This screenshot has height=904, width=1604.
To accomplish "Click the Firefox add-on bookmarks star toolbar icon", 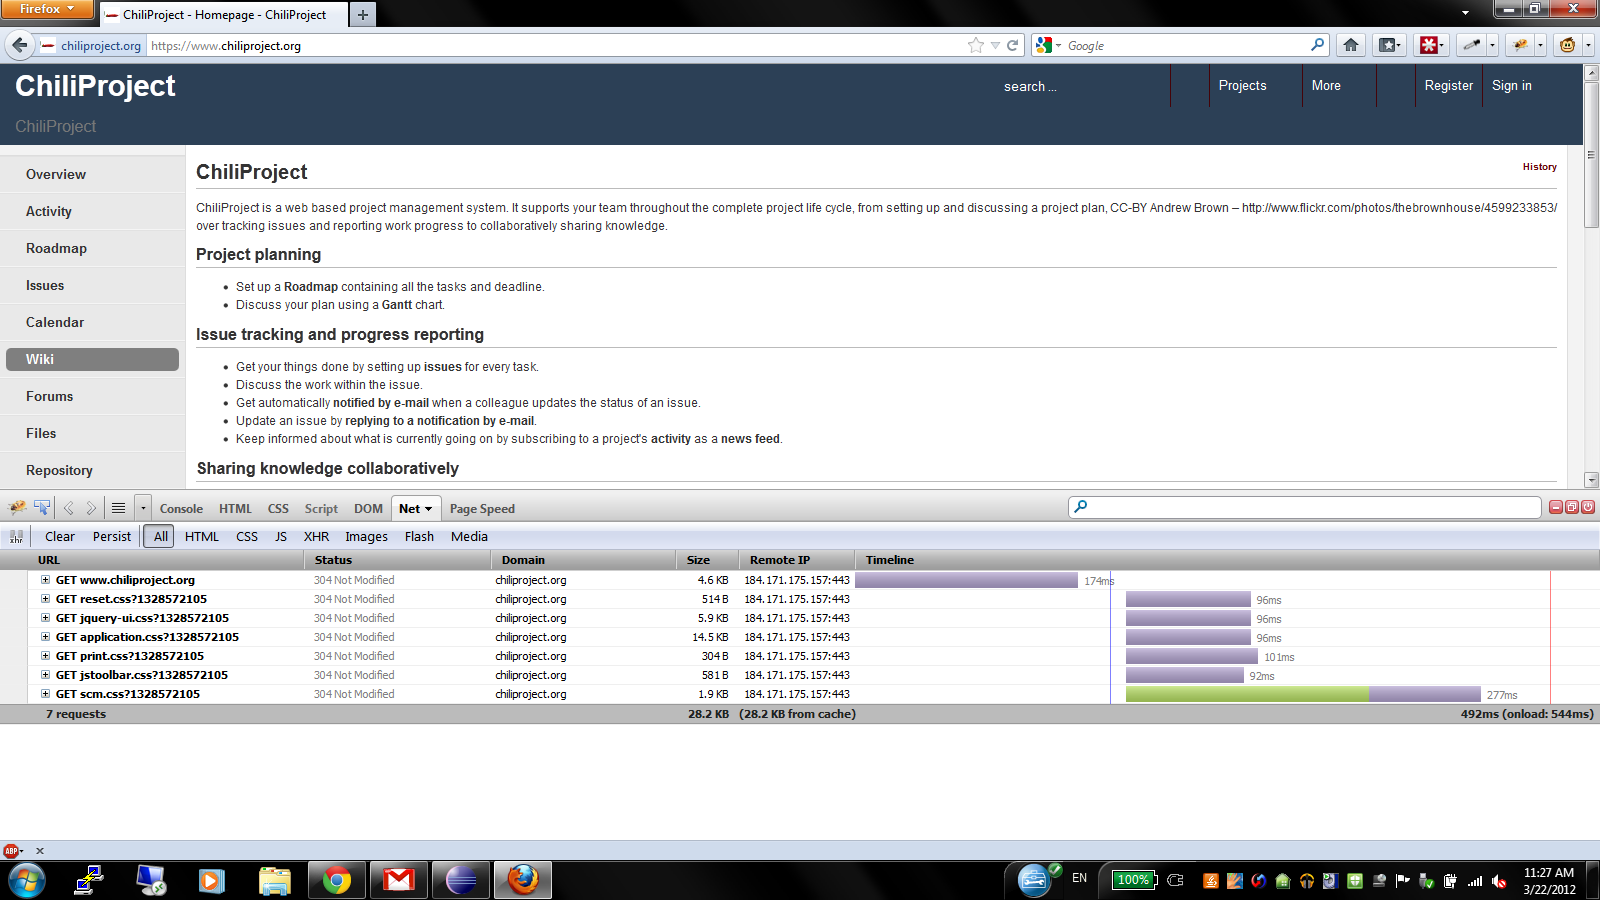I will click(1389, 45).
